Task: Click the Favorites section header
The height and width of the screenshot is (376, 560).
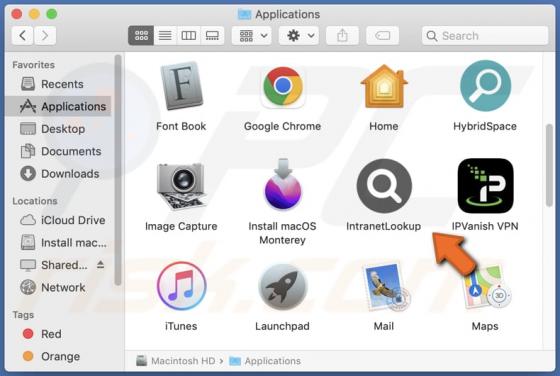Action: click(33, 65)
